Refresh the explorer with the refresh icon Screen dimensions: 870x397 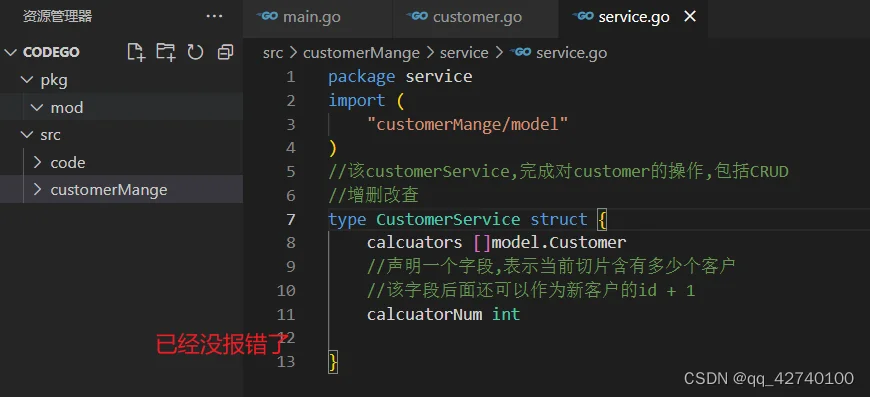click(195, 52)
